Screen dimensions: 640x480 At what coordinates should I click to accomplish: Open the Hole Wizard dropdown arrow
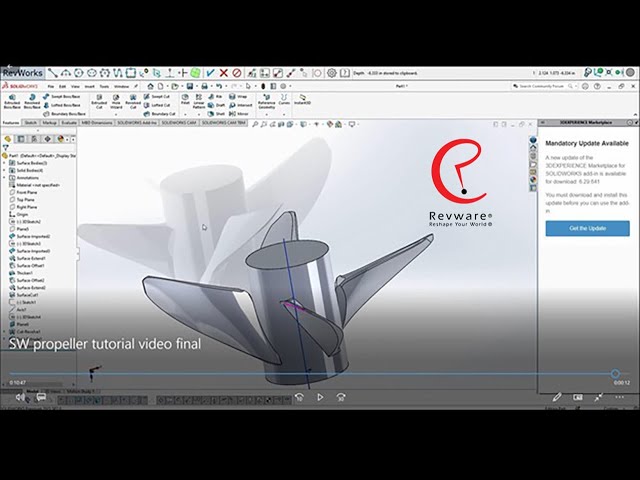116,115
